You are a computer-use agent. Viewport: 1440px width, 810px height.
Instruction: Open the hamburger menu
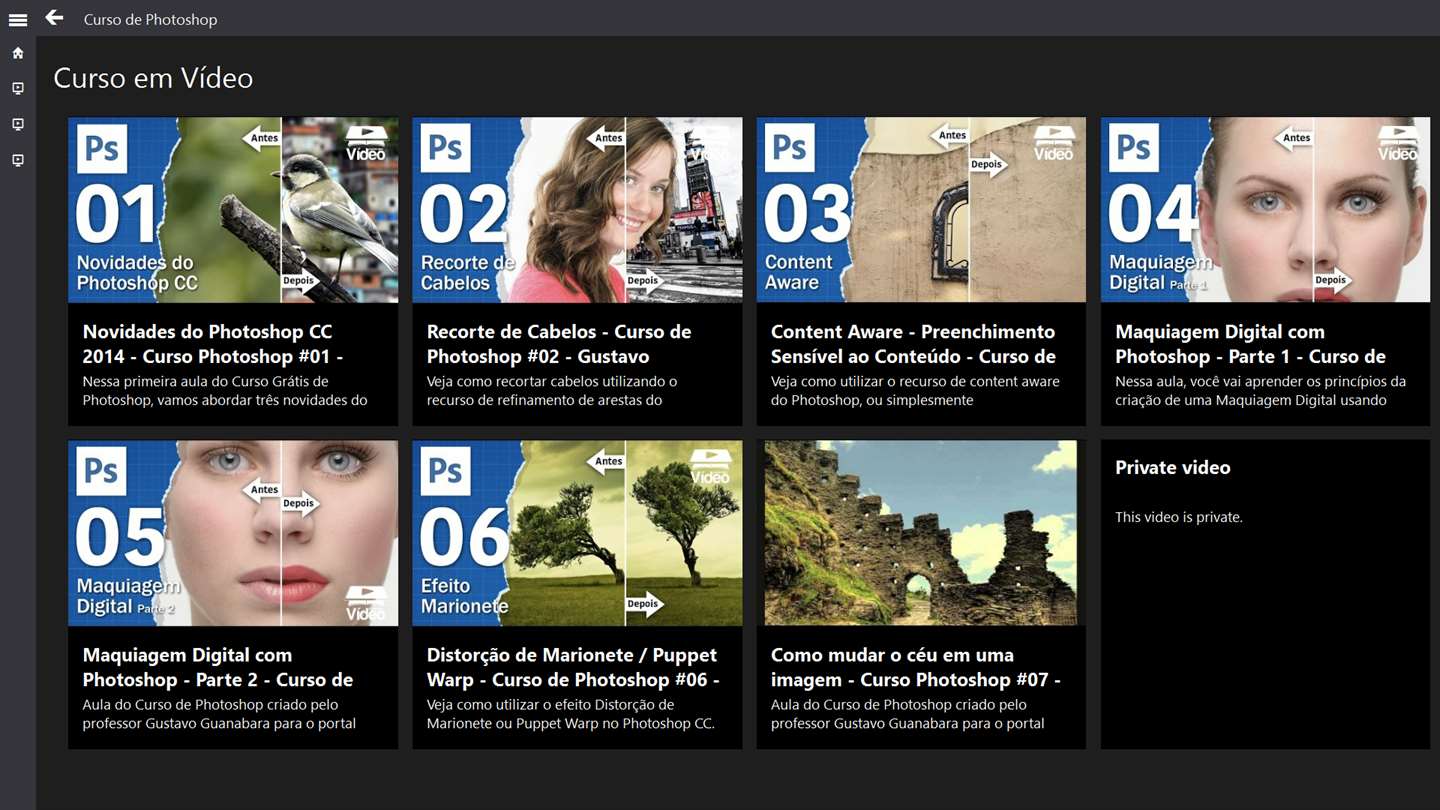18,19
